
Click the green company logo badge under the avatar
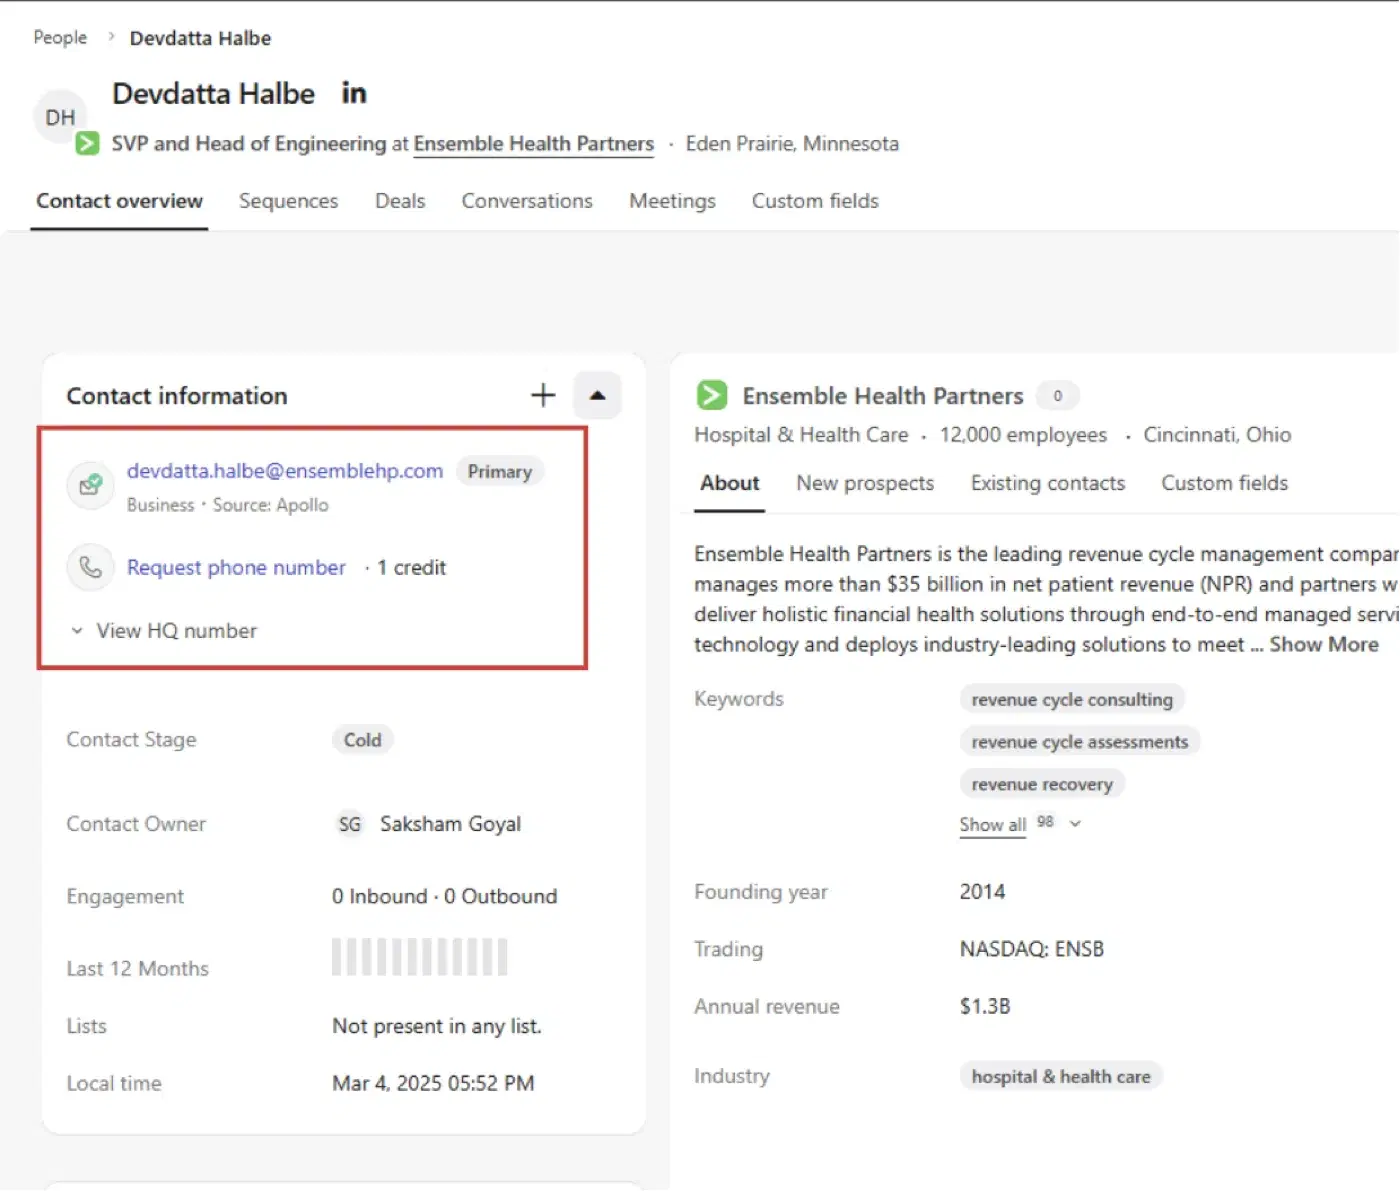coord(88,144)
